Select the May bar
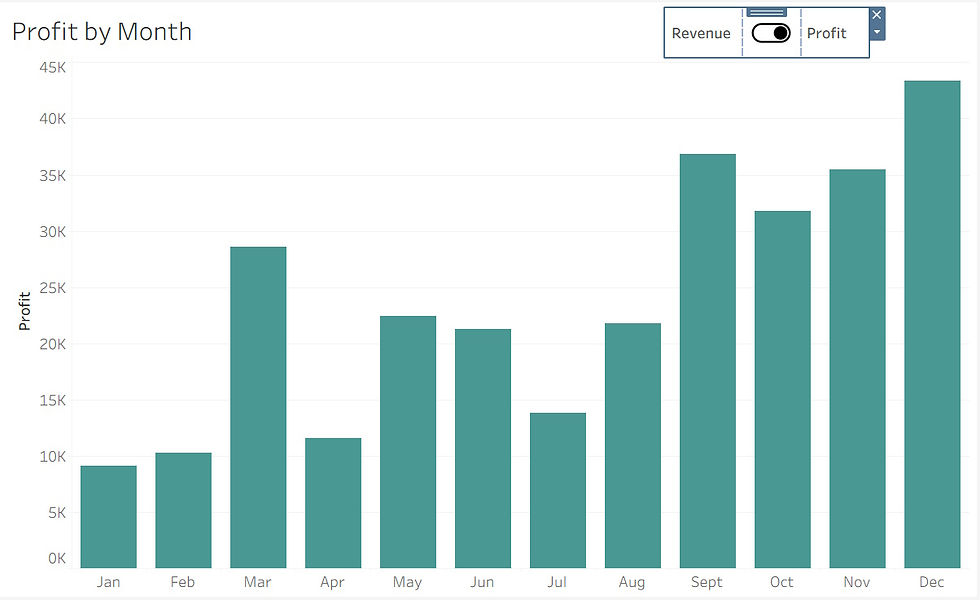The width and height of the screenshot is (980, 600). pyautogui.click(x=408, y=442)
